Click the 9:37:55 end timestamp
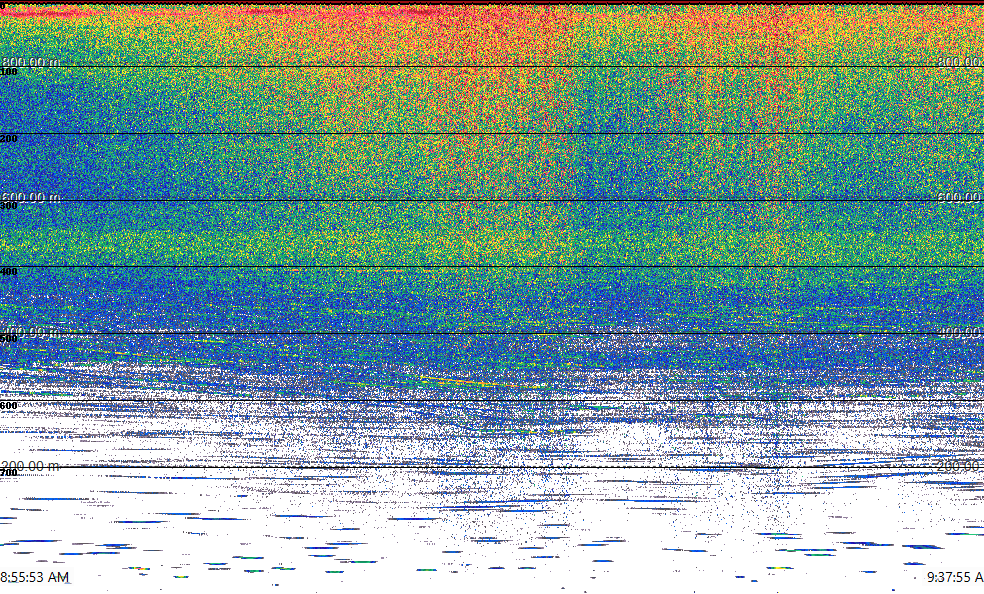 955,577
